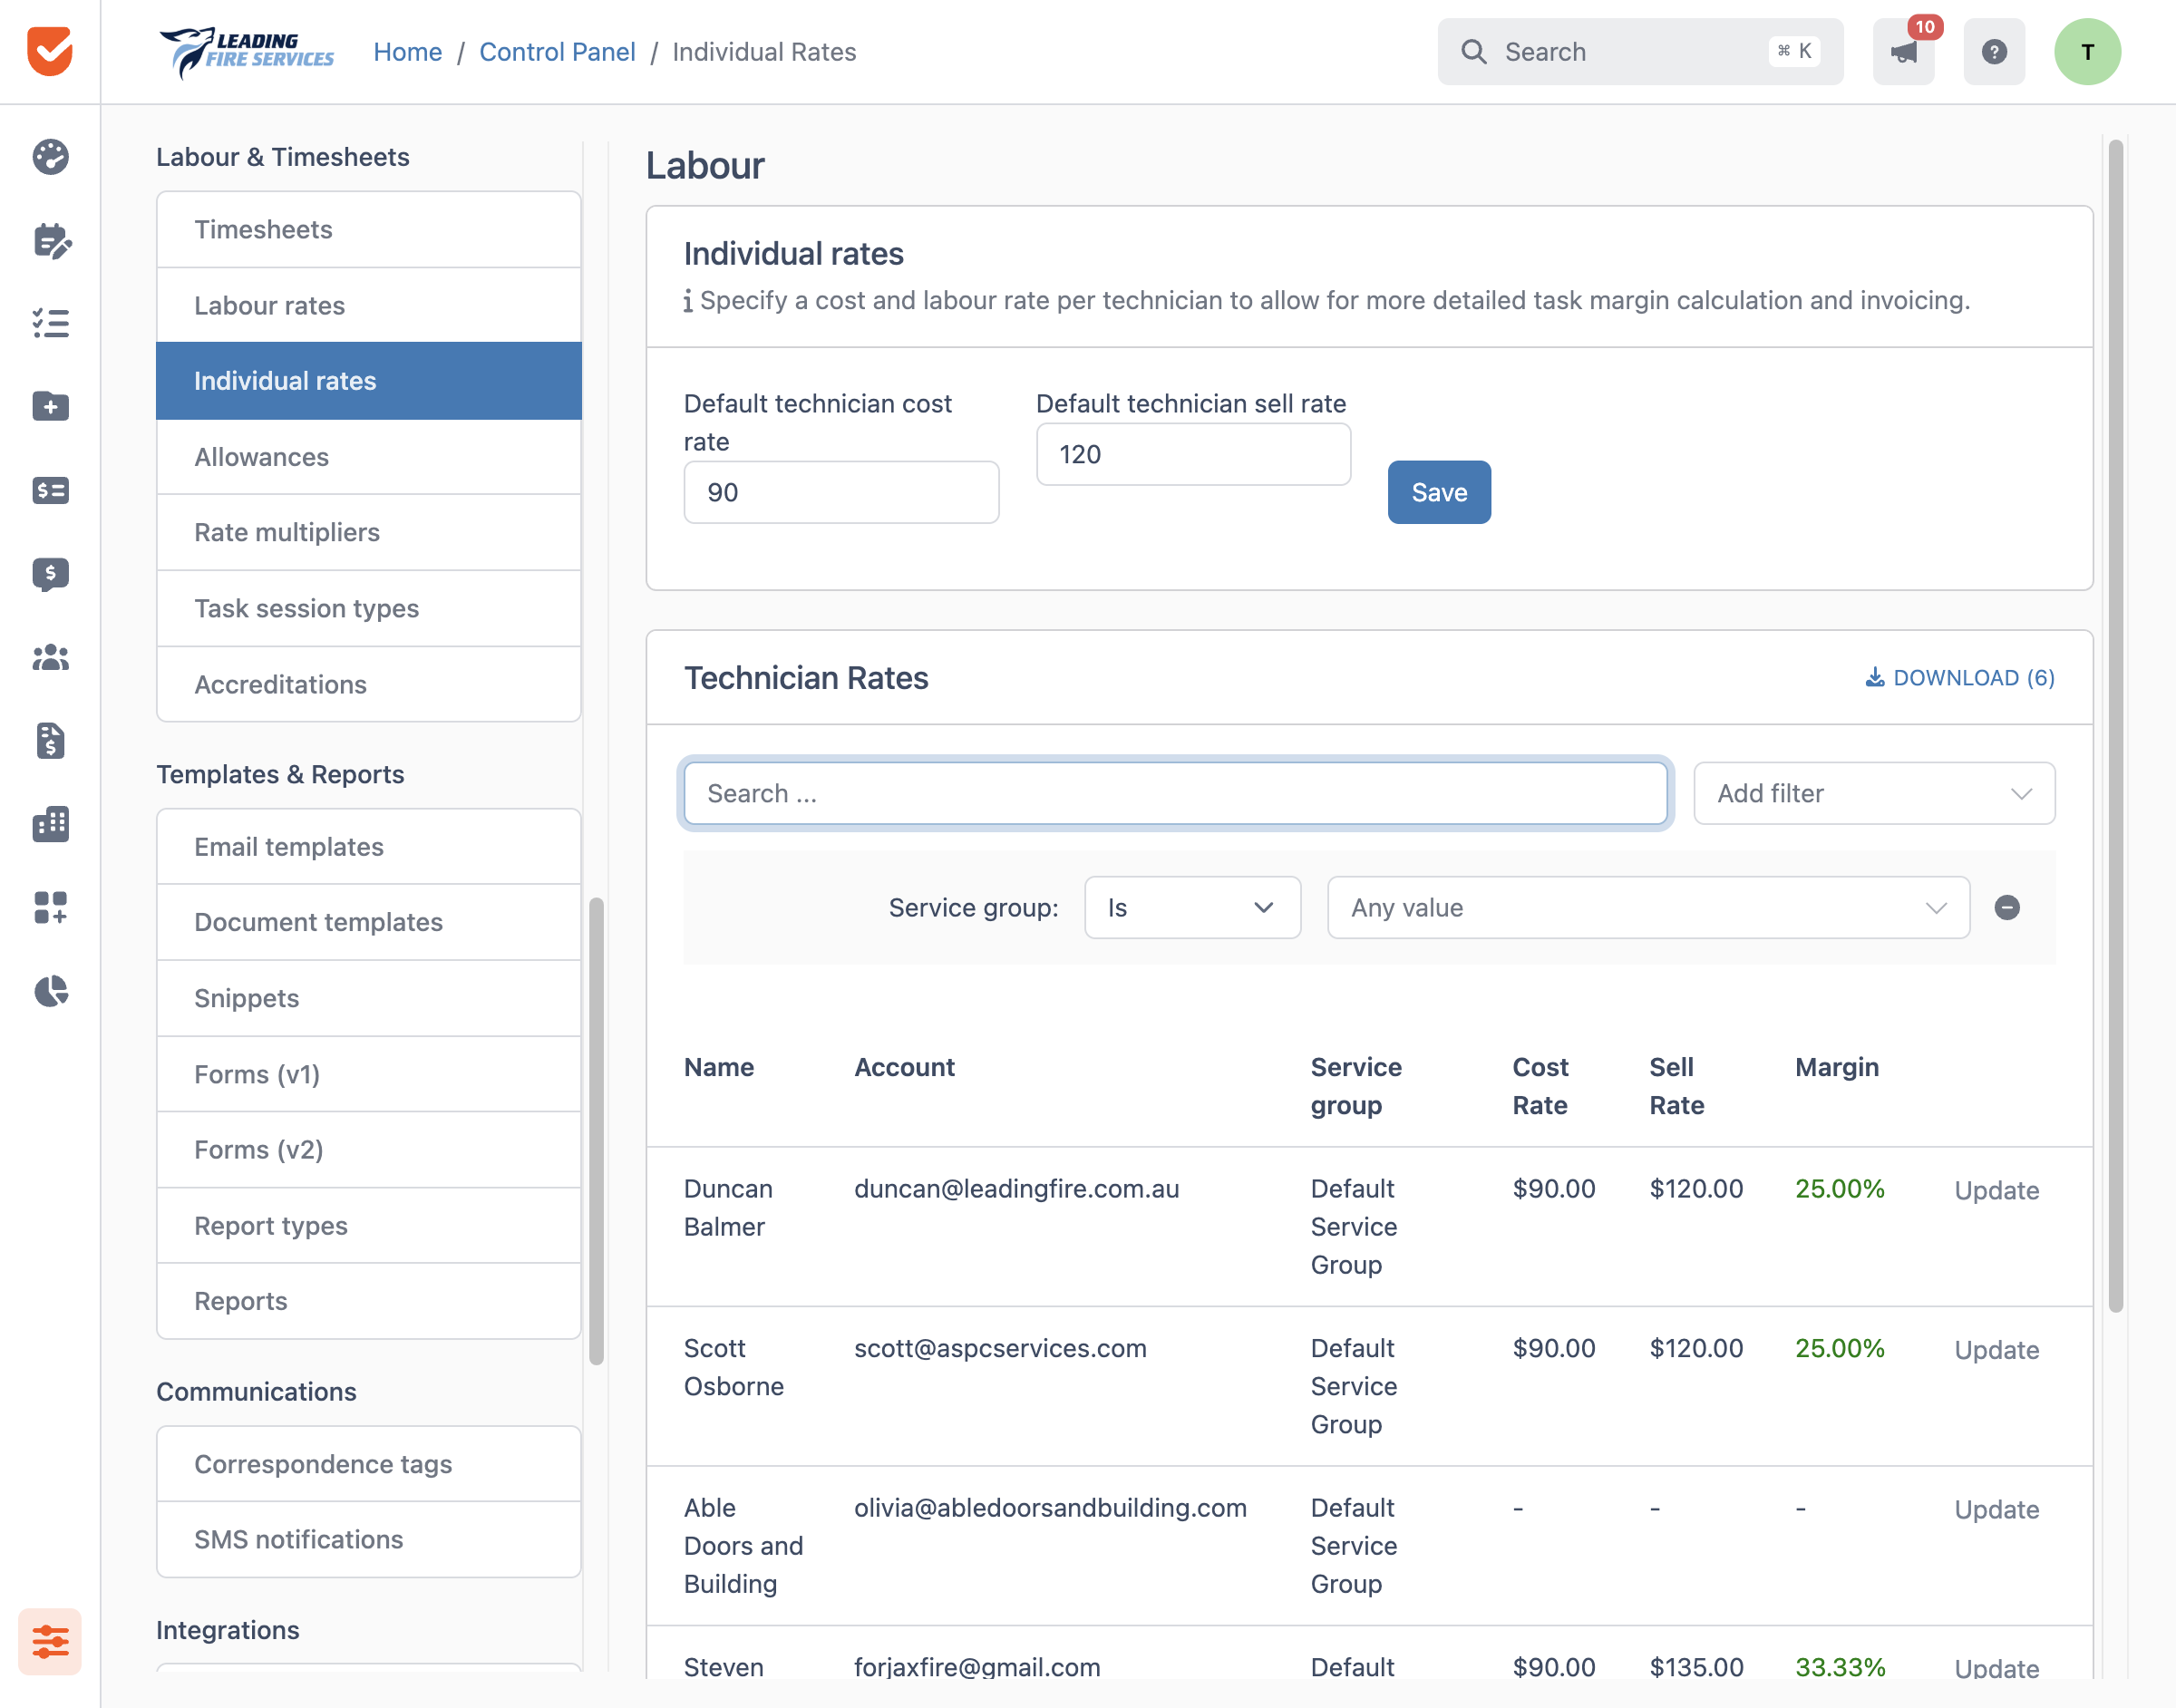Image resolution: width=2176 pixels, height=1708 pixels.
Task: Open Allowances menu item
Action: pos(369,456)
